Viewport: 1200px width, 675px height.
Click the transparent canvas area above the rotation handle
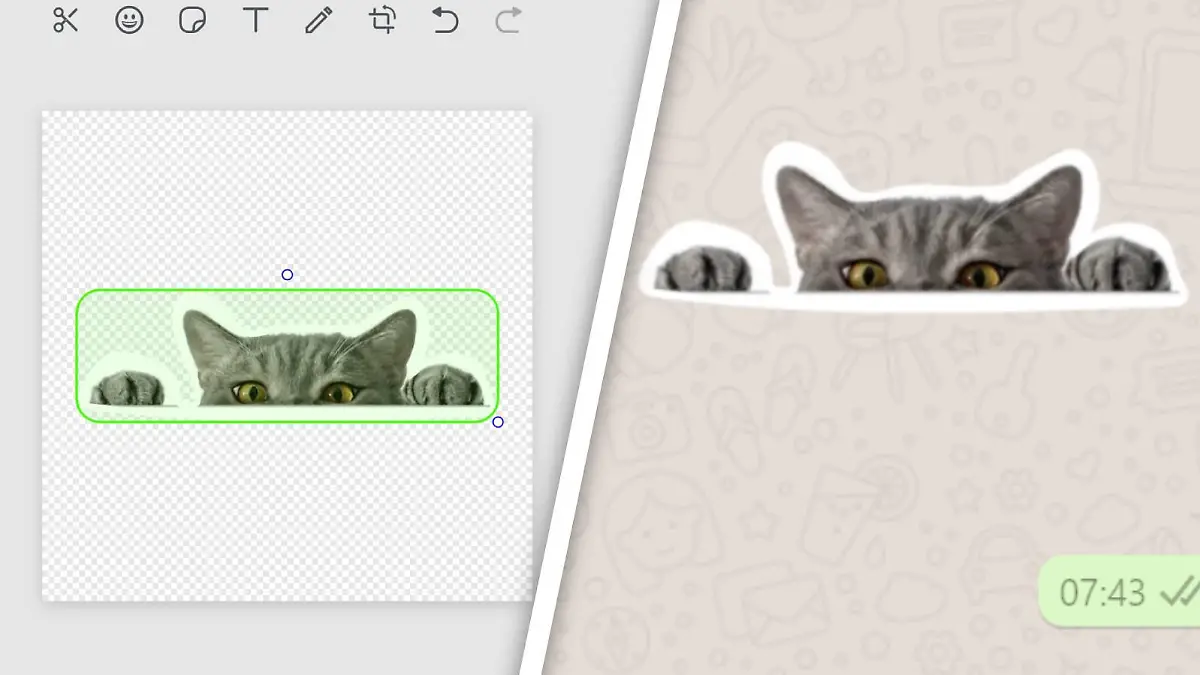(287, 190)
